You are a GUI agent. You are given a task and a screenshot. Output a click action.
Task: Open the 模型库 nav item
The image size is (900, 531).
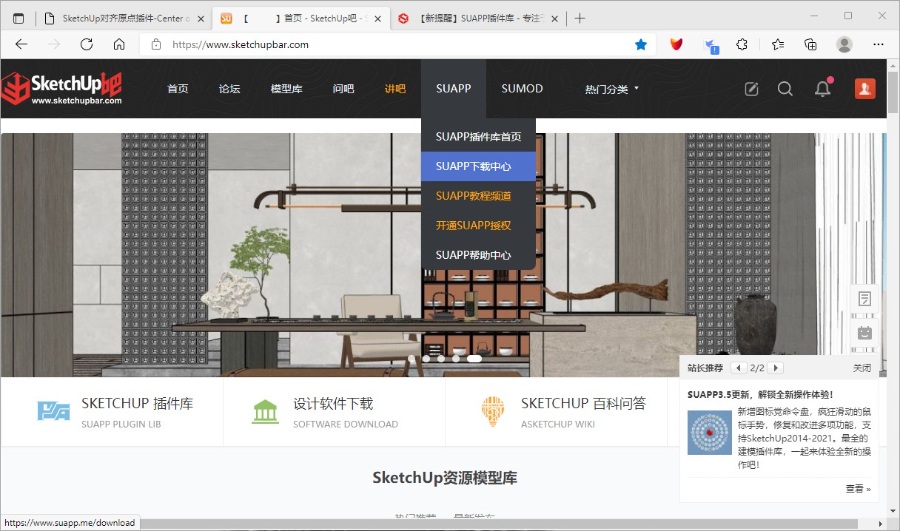pyautogui.click(x=286, y=88)
